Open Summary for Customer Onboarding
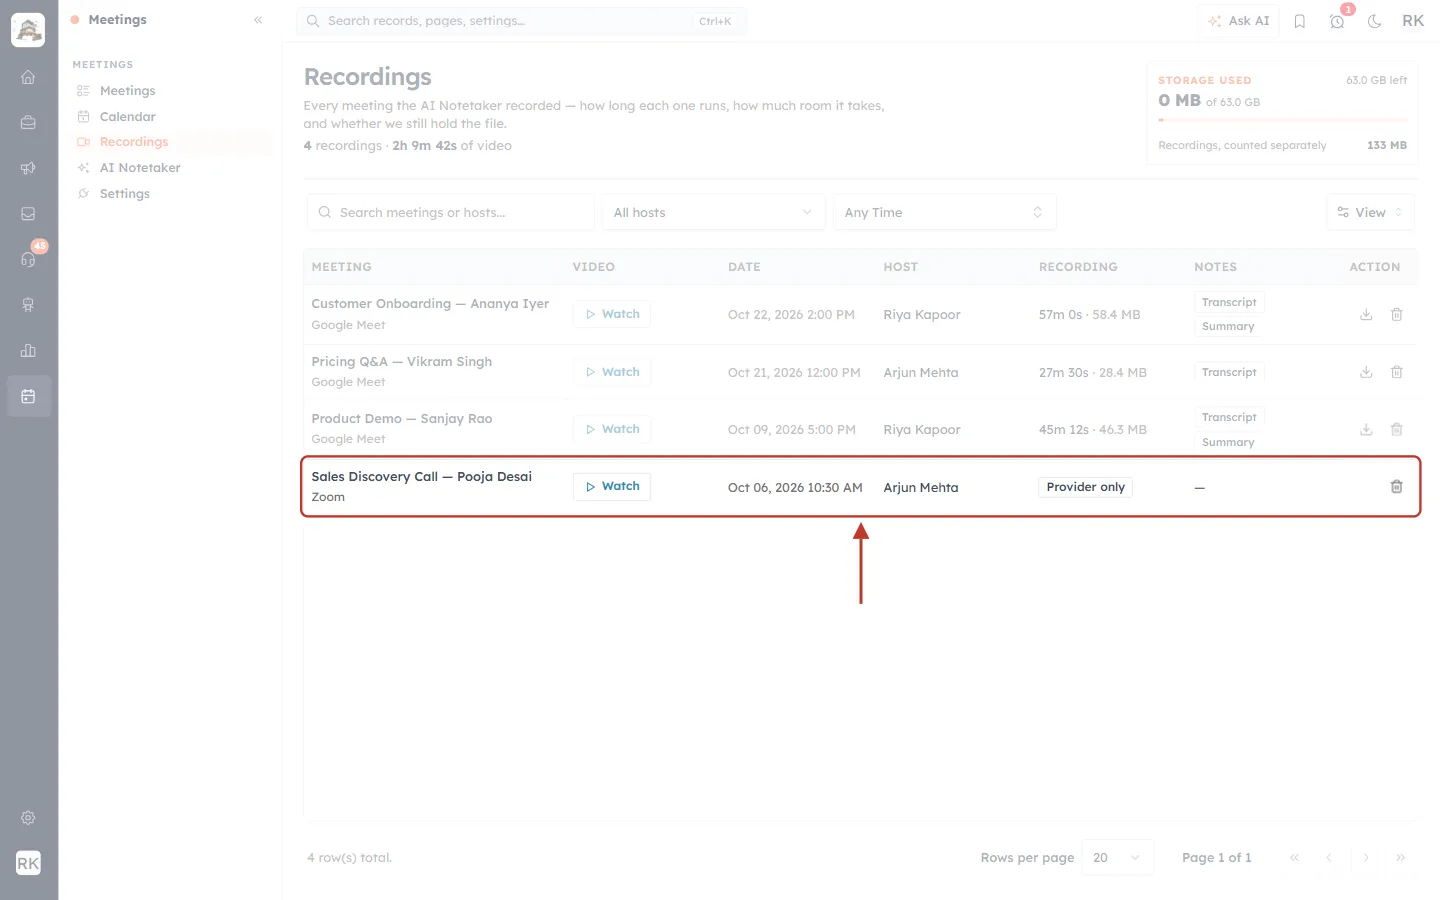The image size is (1440, 900). (1228, 326)
